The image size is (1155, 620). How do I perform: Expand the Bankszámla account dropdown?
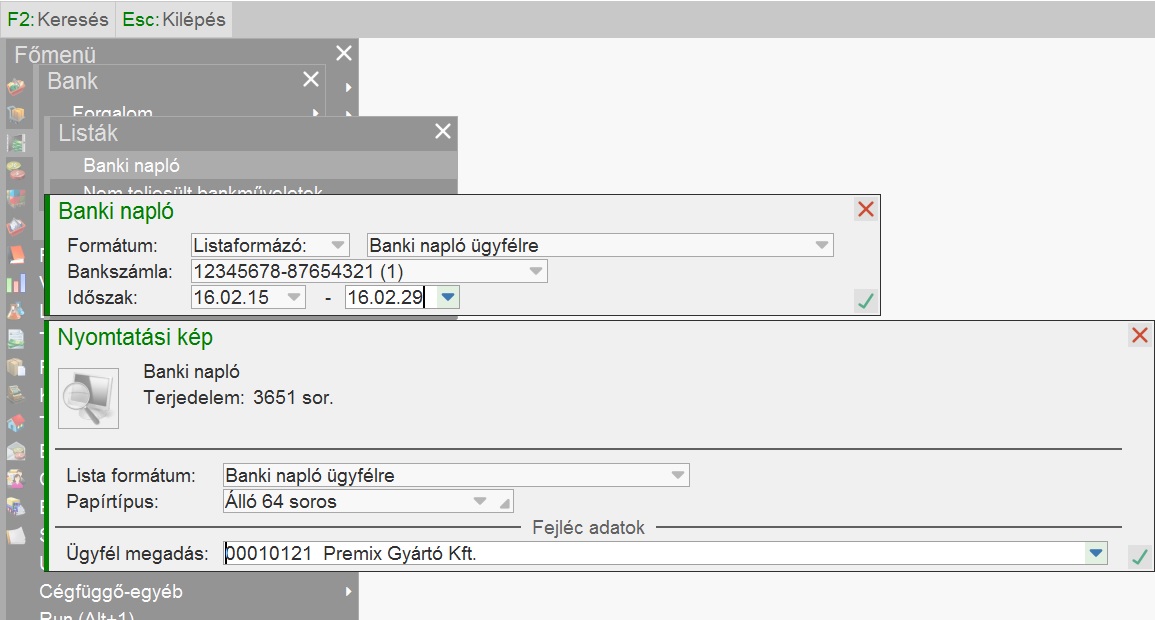point(536,271)
